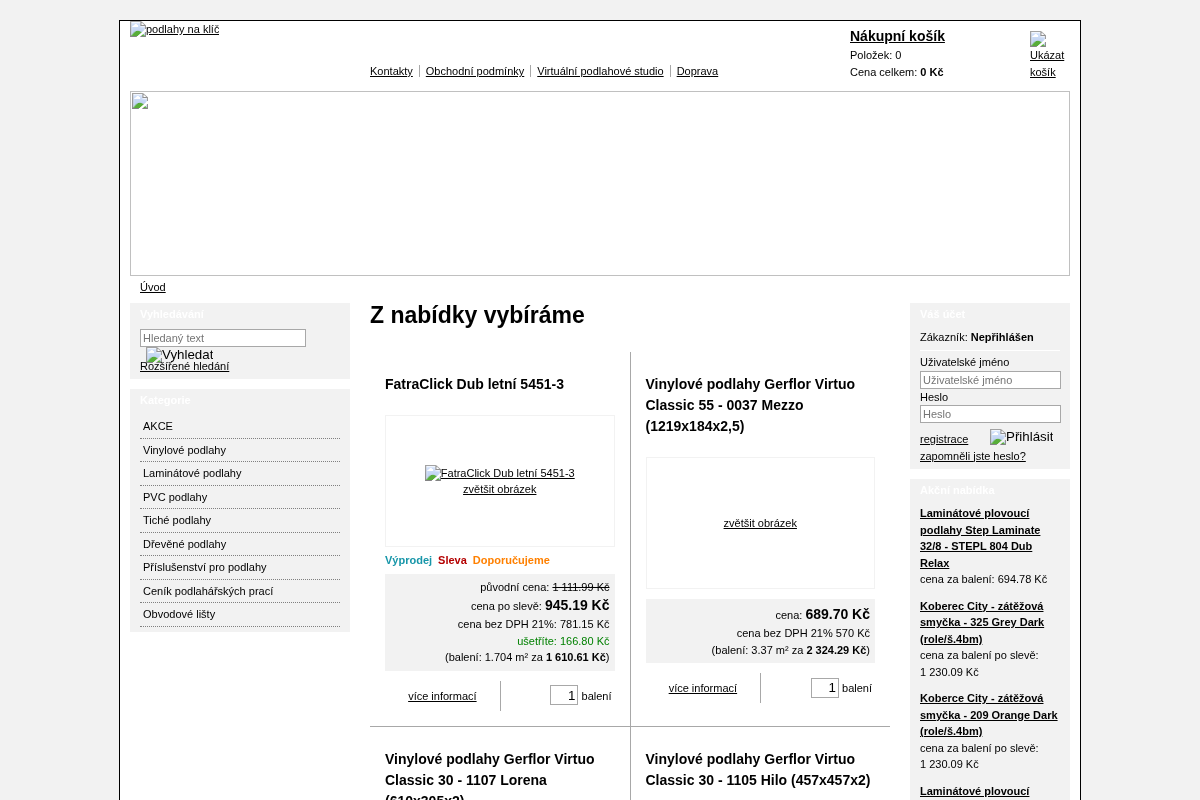Click quantity field for FatraClick Dub letní
This screenshot has width=1200, height=800.
point(564,695)
